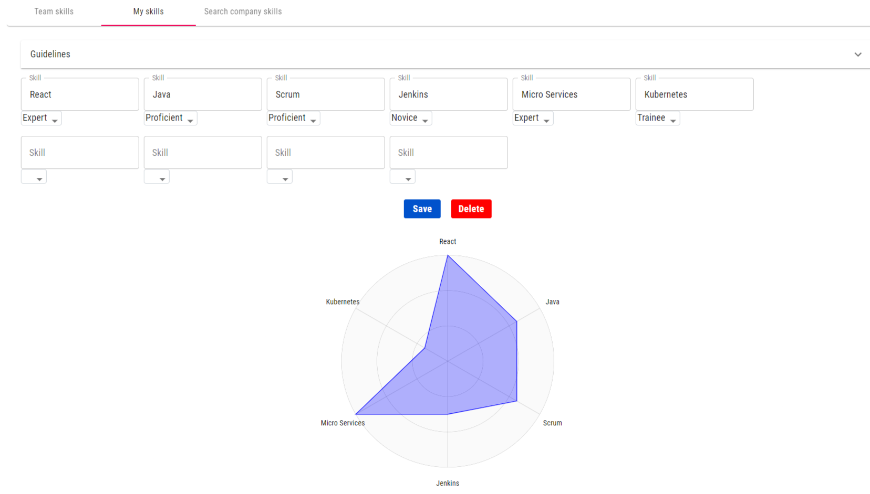Screen dimensions: 870x494
Task: Open the Micro Services Expert dropdown
Action: (x=532, y=119)
